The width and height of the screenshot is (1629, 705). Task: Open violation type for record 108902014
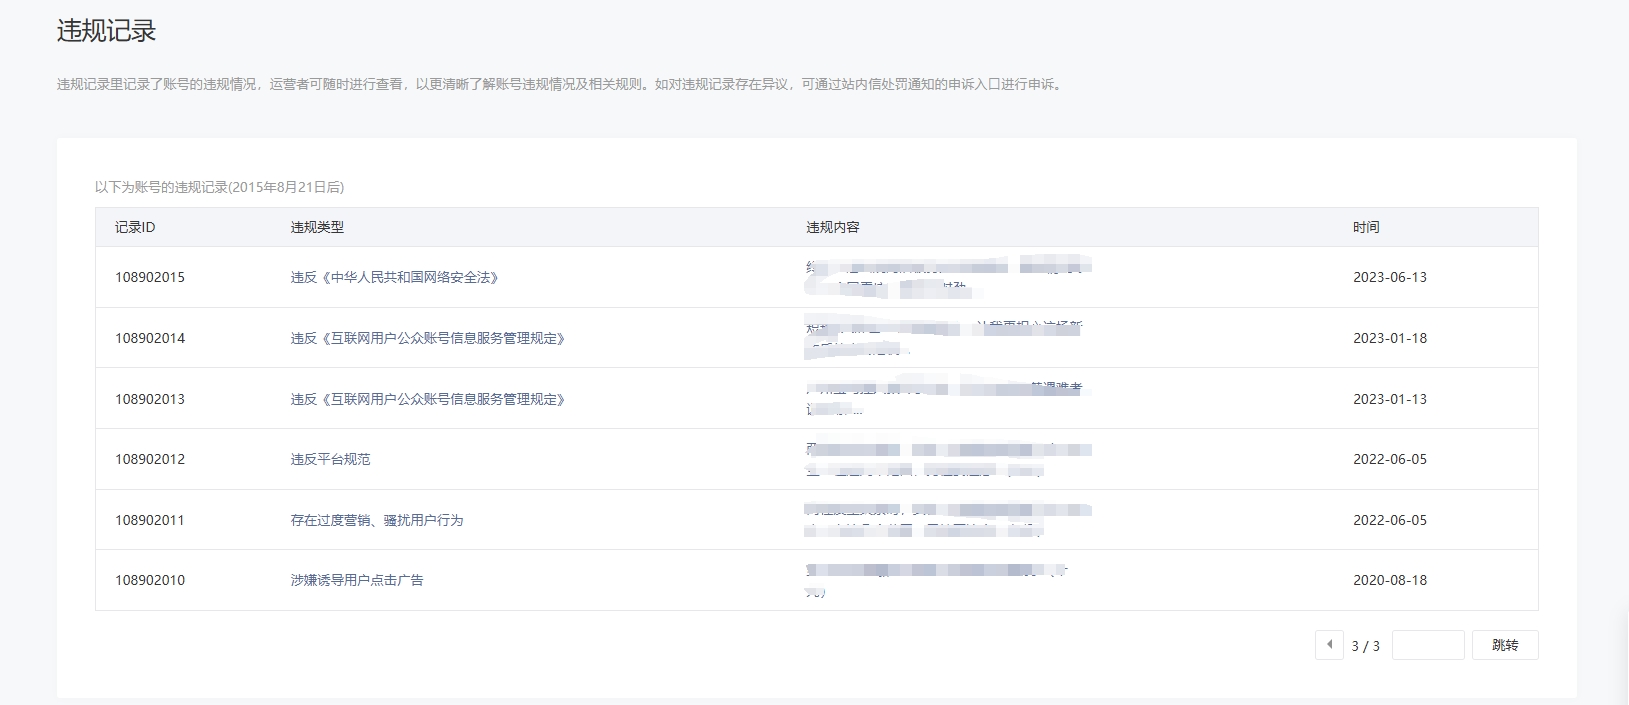428,338
